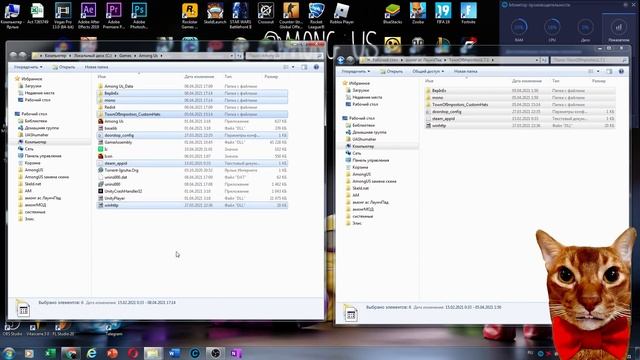Select UnityPlayer file in Among Us window
Image resolution: width=640 pixels, height=360 pixels.
192,198
